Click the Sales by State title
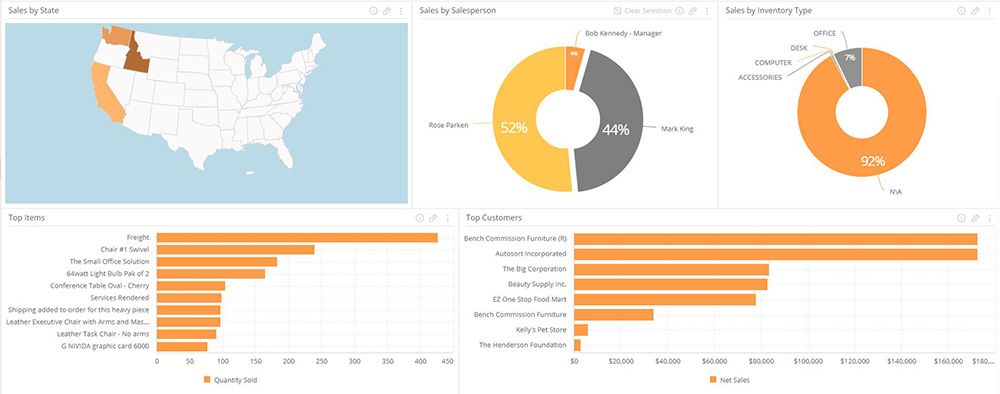 point(34,11)
